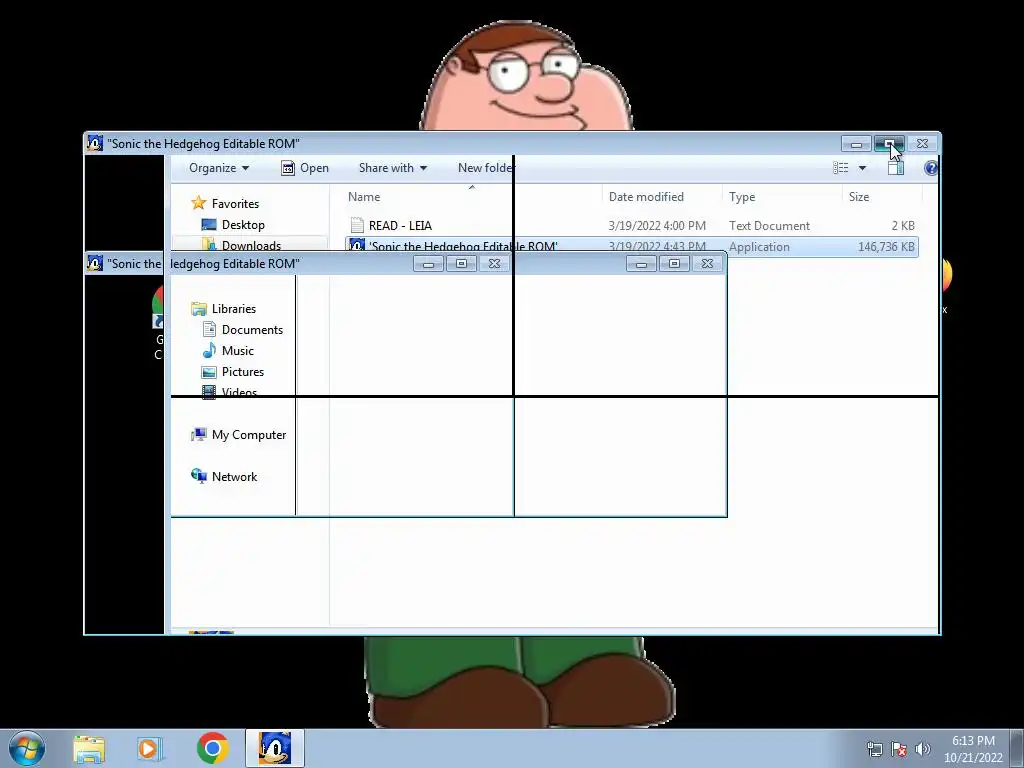This screenshot has width=1024, height=768.
Task: Open the clock showing 6:13 PM
Action: coord(973,749)
